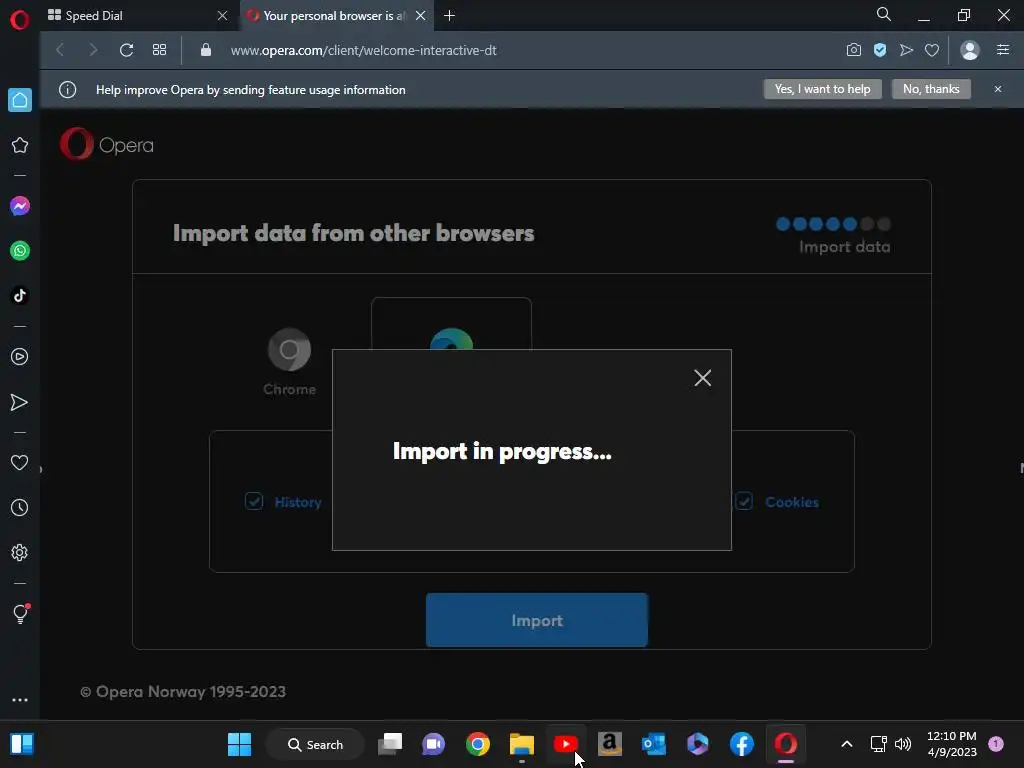The height and width of the screenshot is (768, 1024).
Task: Open Pinboards heart in sidebar
Action: pyautogui.click(x=20, y=462)
